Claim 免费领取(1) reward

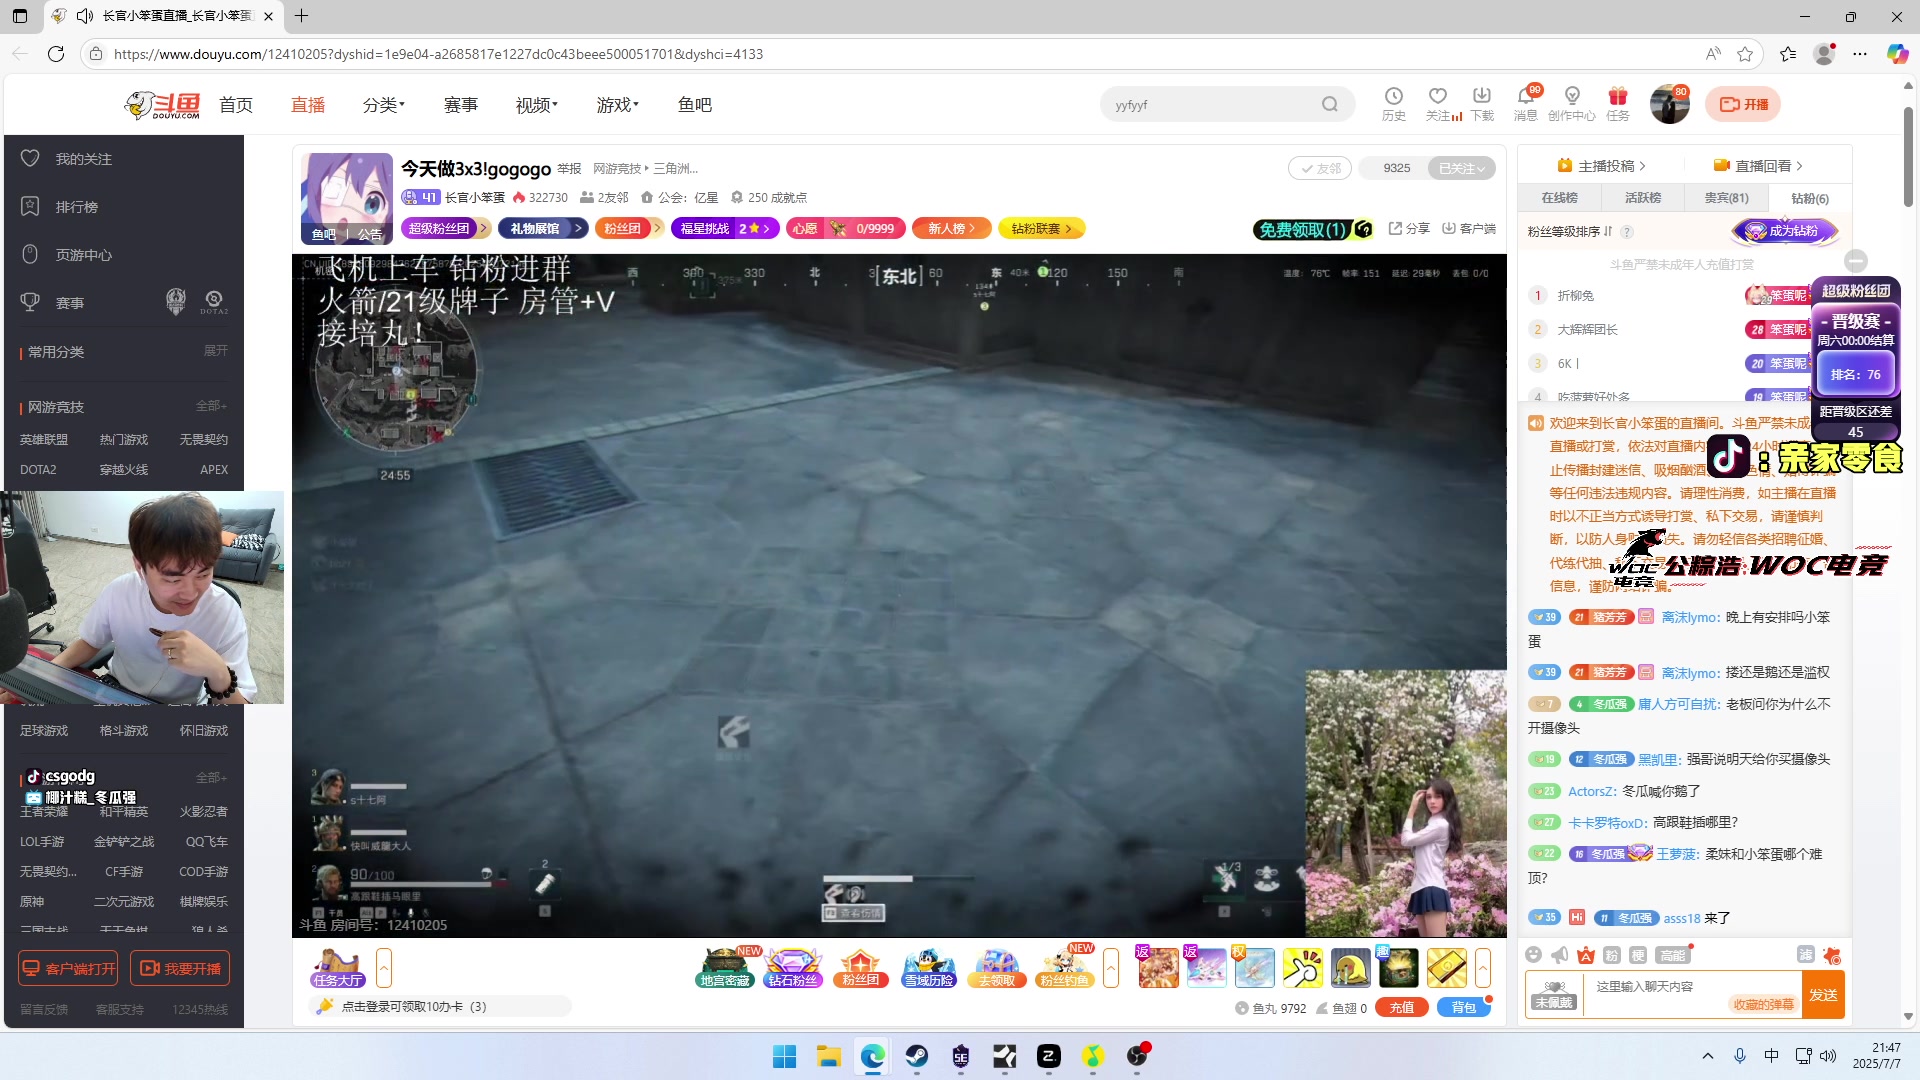(1313, 230)
